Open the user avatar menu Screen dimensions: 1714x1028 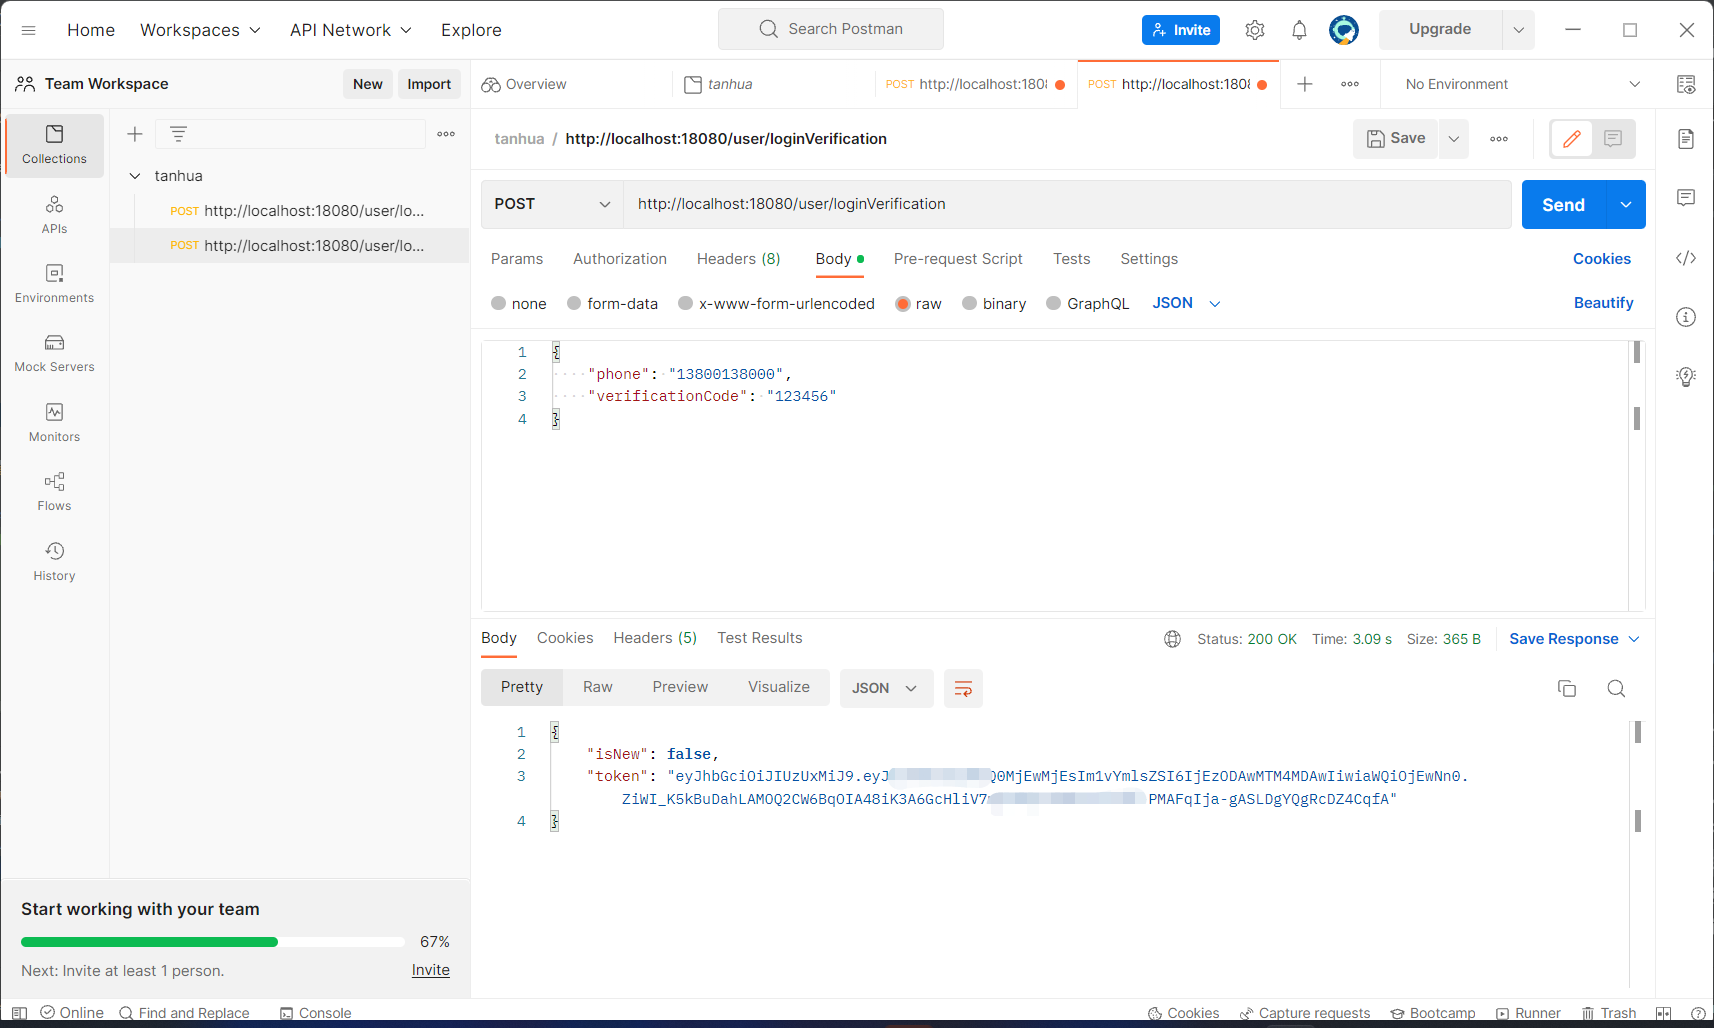pos(1344,30)
